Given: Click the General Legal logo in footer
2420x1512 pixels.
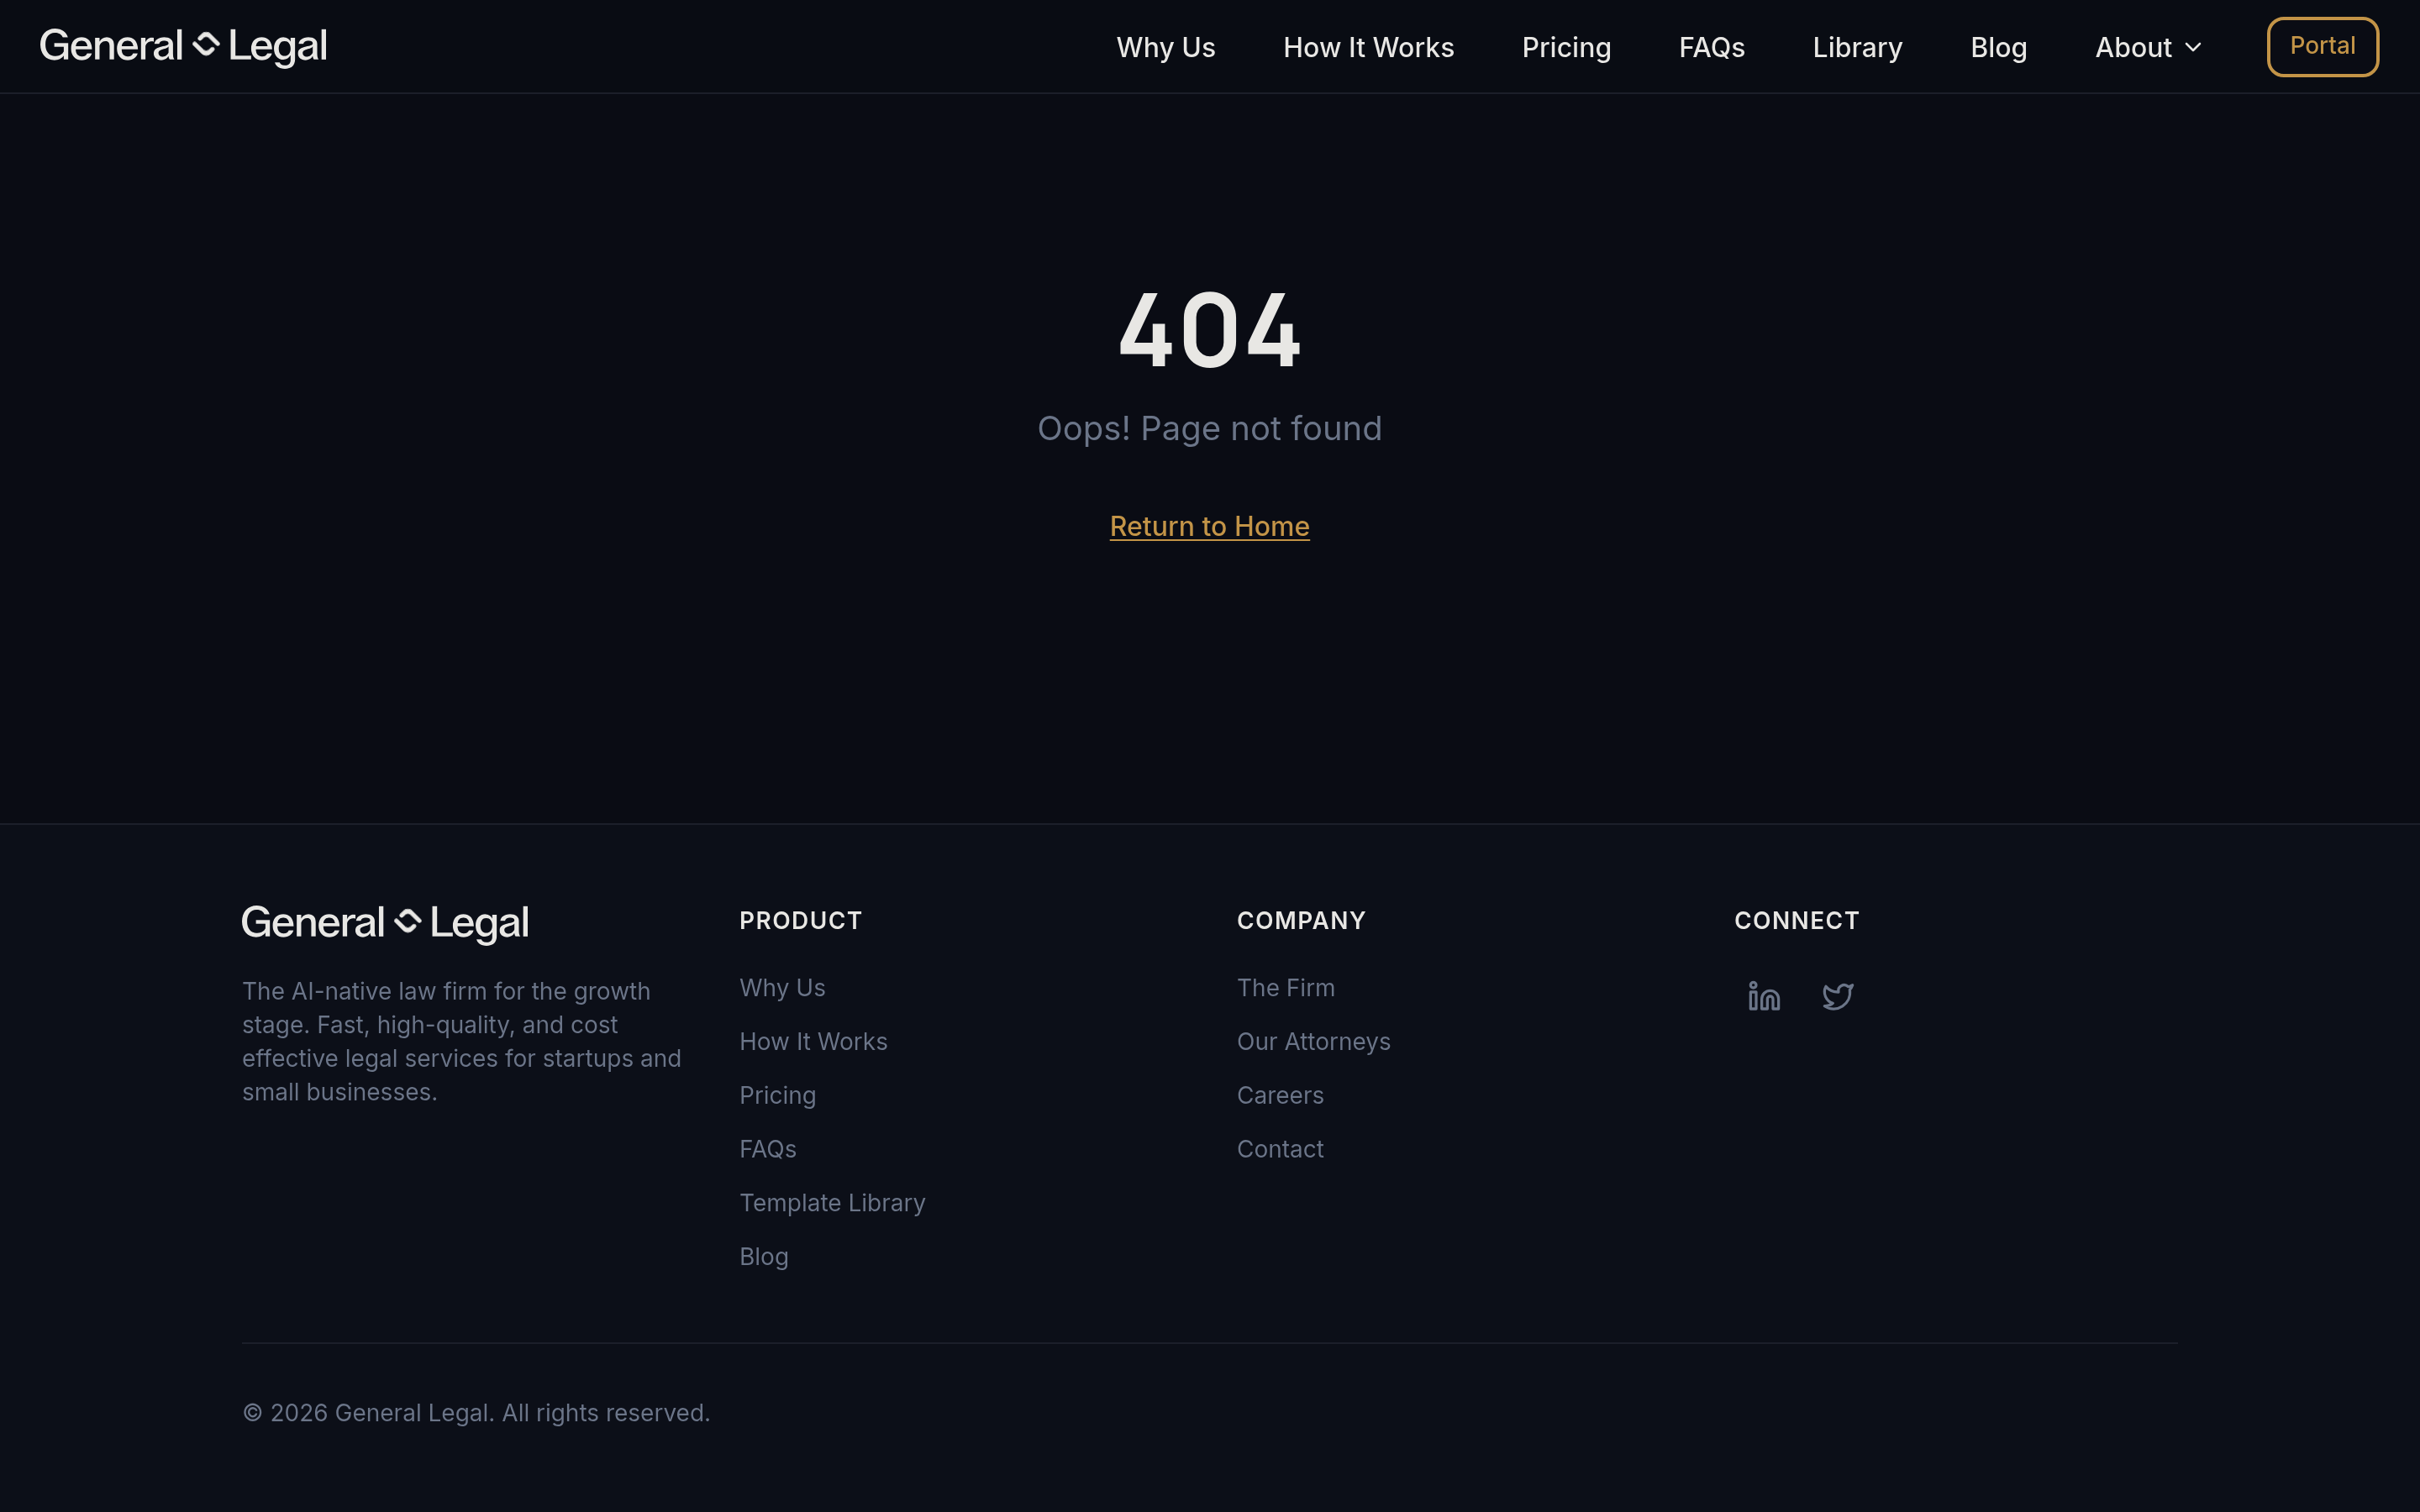Looking at the screenshot, I should point(385,922).
